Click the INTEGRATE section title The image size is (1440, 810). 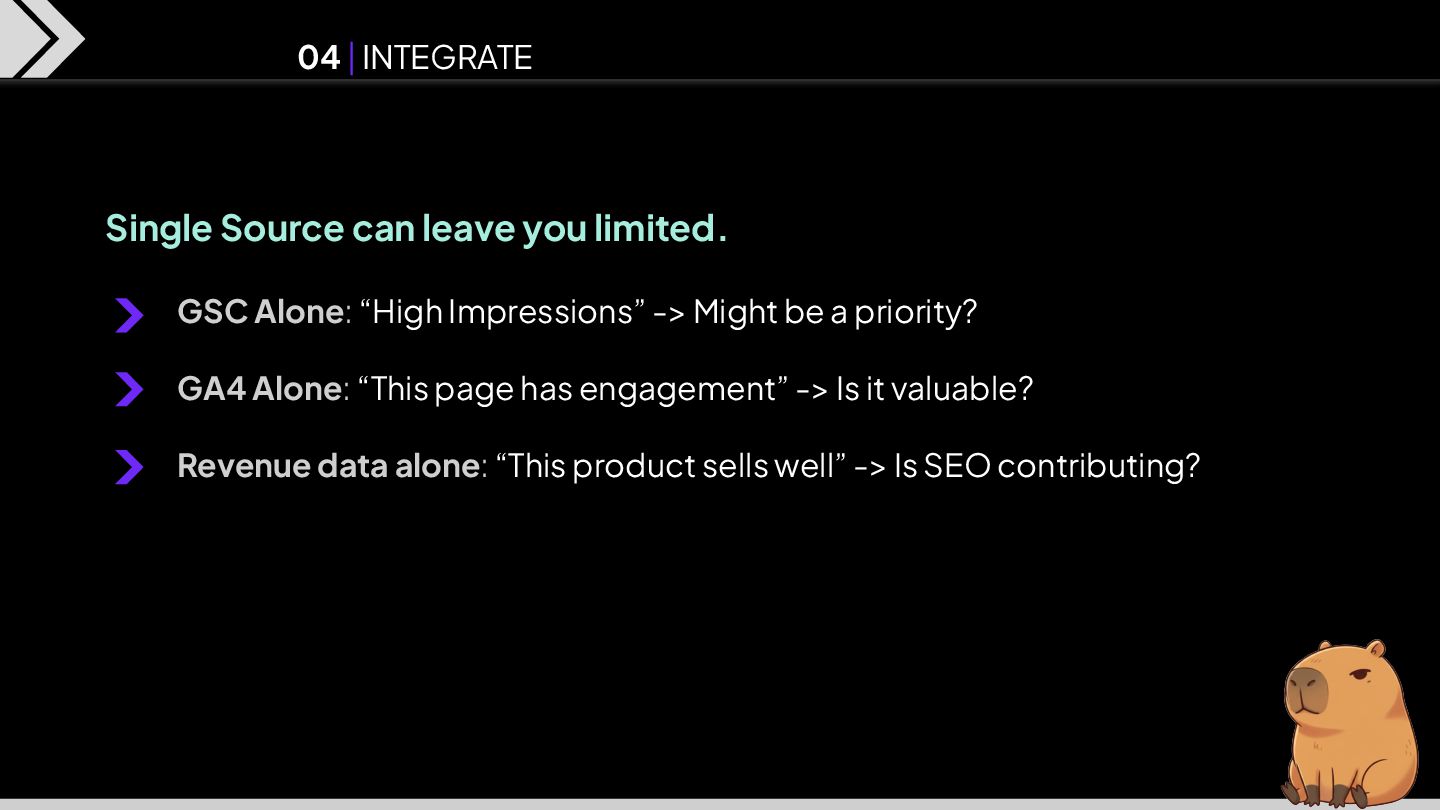click(x=447, y=58)
